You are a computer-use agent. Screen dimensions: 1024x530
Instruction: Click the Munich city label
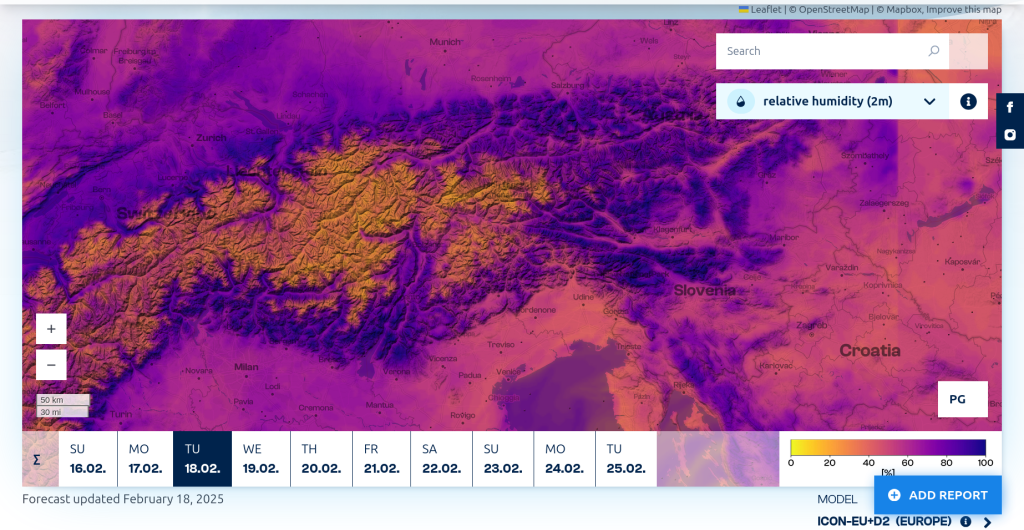pos(445,42)
